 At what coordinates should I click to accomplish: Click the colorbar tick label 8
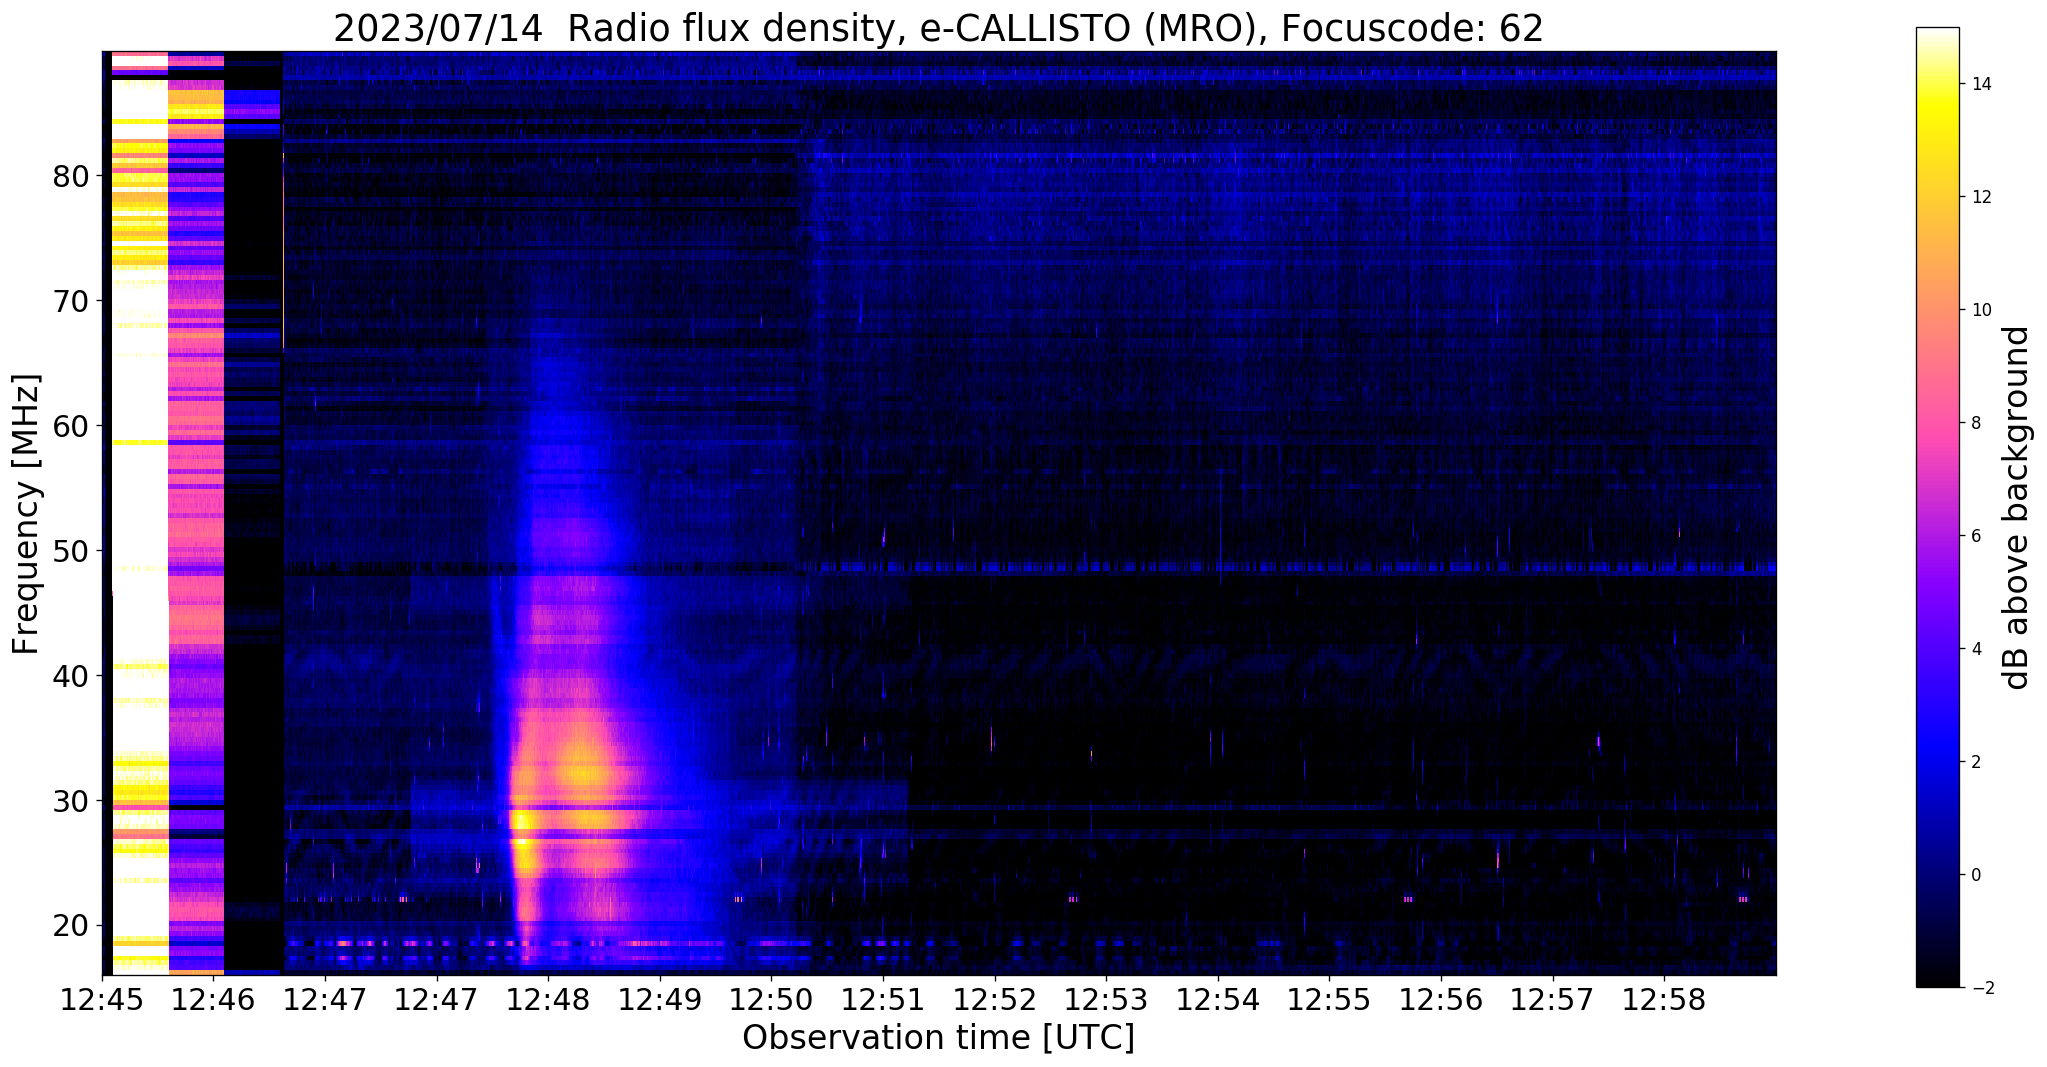(x=1976, y=423)
